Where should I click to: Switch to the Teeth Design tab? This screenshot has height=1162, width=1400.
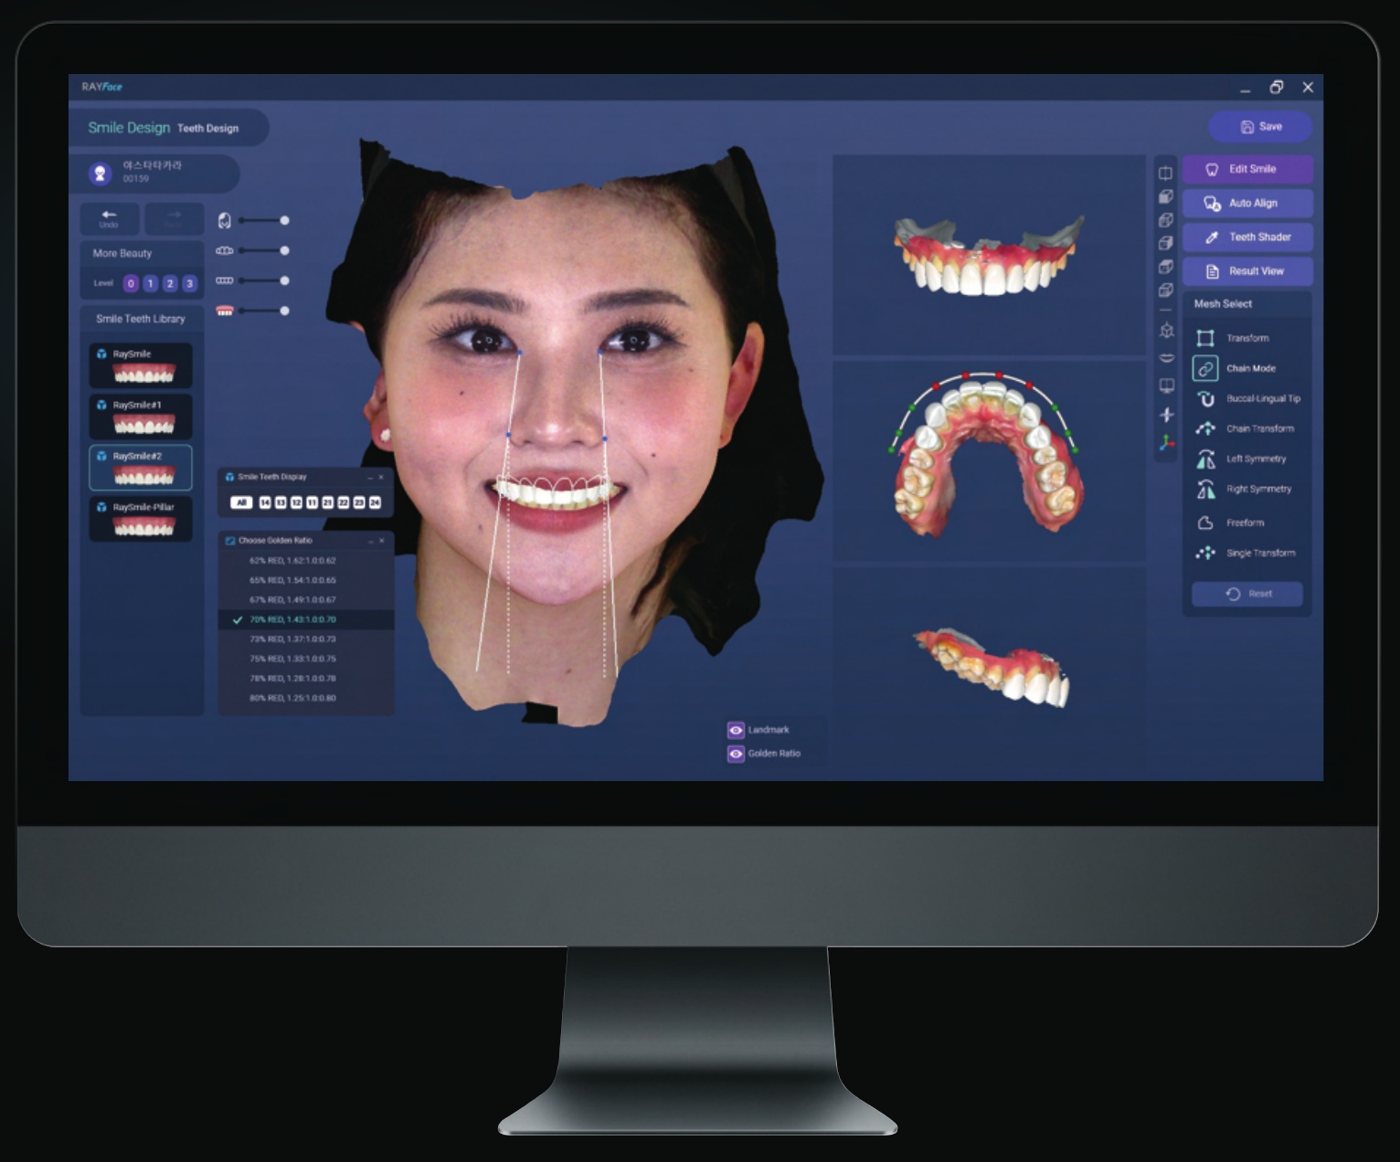(x=208, y=128)
